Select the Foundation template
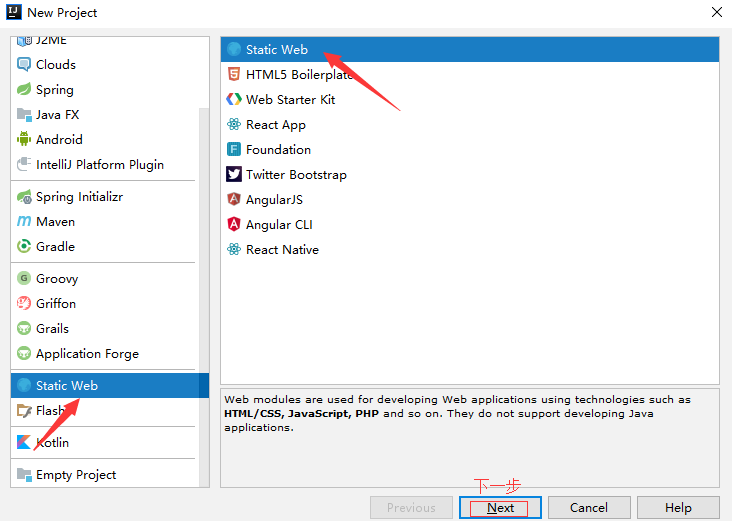732x521 pixels. click(x=470, y=149)
